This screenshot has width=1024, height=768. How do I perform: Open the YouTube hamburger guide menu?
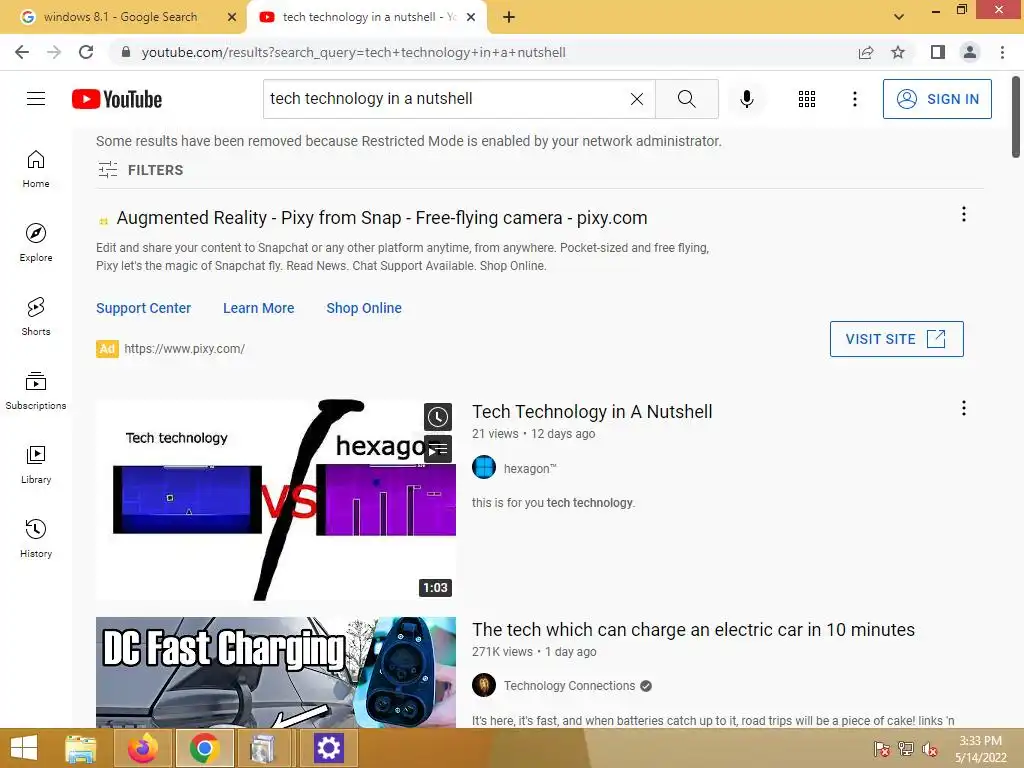click(36, 99)
